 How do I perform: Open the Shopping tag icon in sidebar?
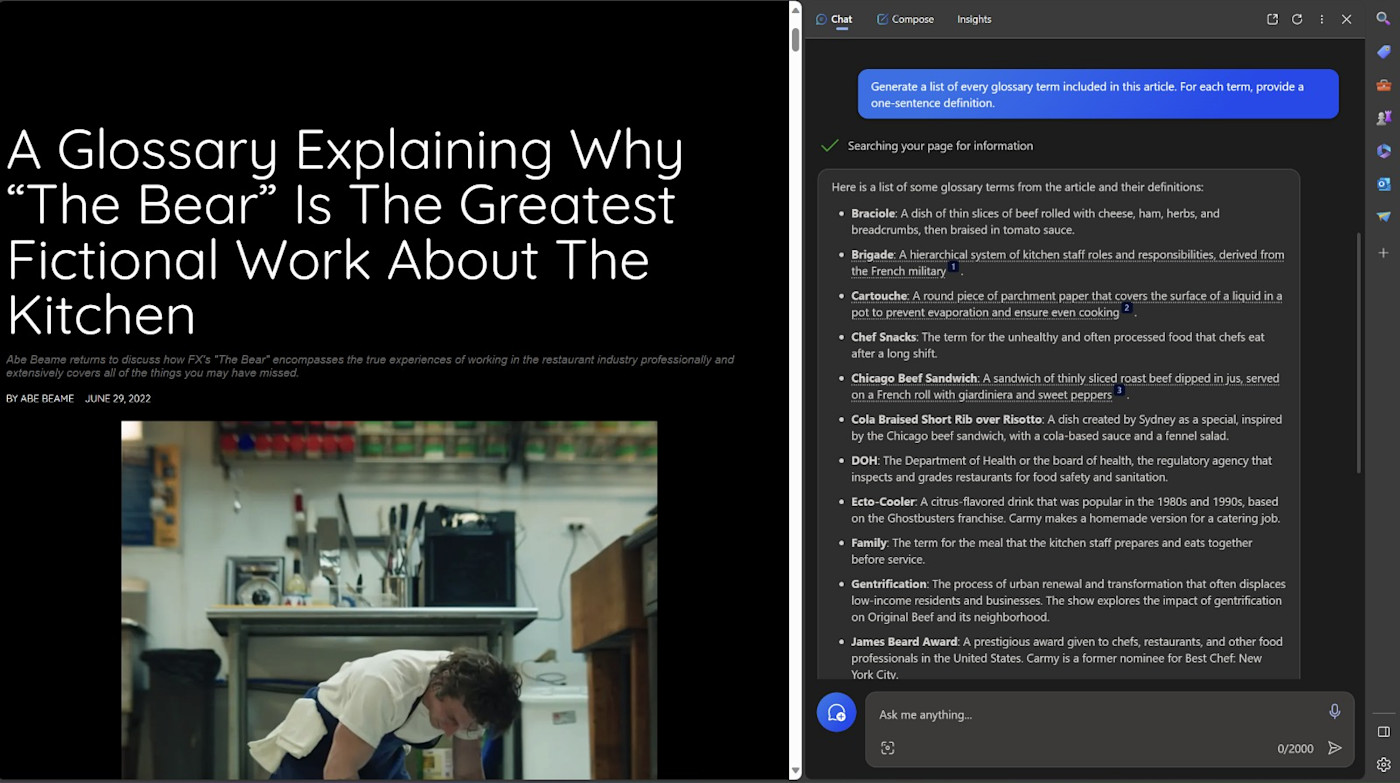point(1383,52)
